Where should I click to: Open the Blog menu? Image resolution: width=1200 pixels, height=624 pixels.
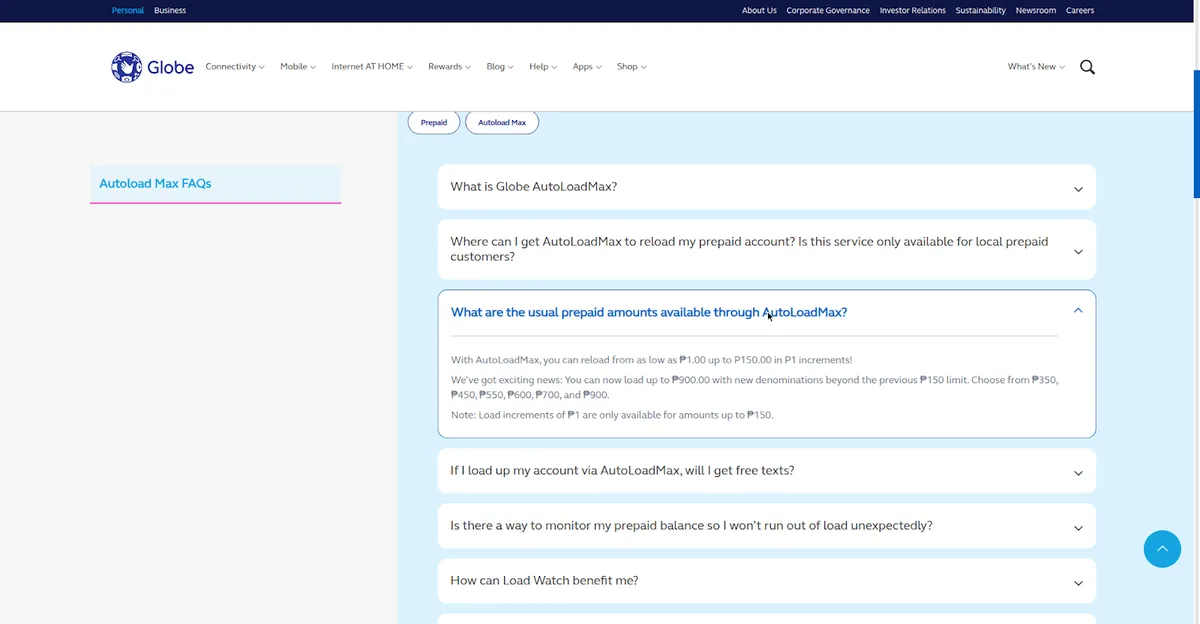[500, 67]
